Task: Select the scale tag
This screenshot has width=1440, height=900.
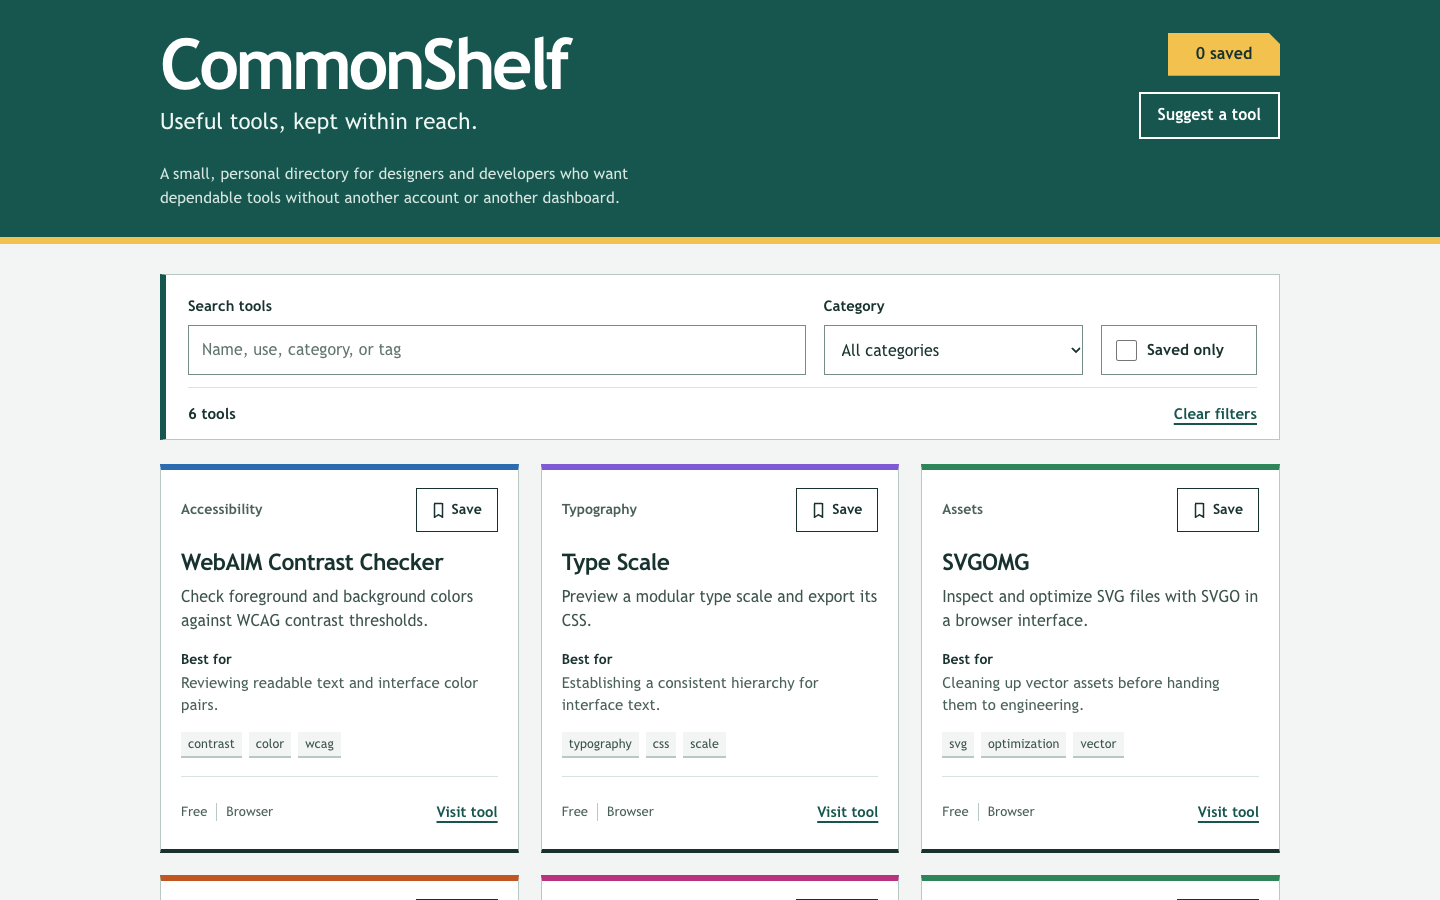Action: pos(704,744)
